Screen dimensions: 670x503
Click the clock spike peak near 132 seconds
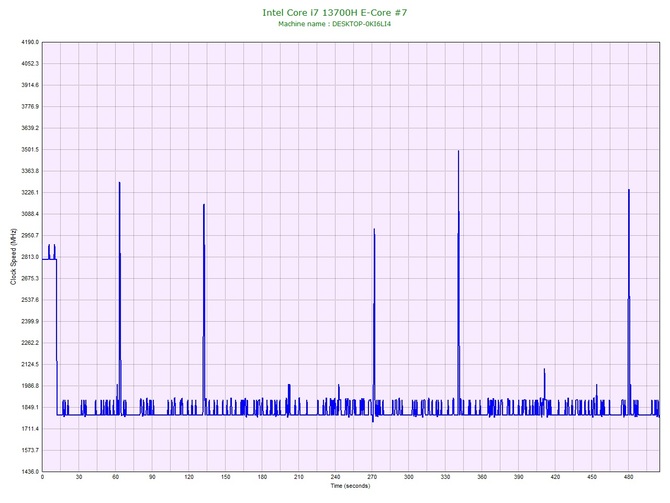tap(204, 205)
